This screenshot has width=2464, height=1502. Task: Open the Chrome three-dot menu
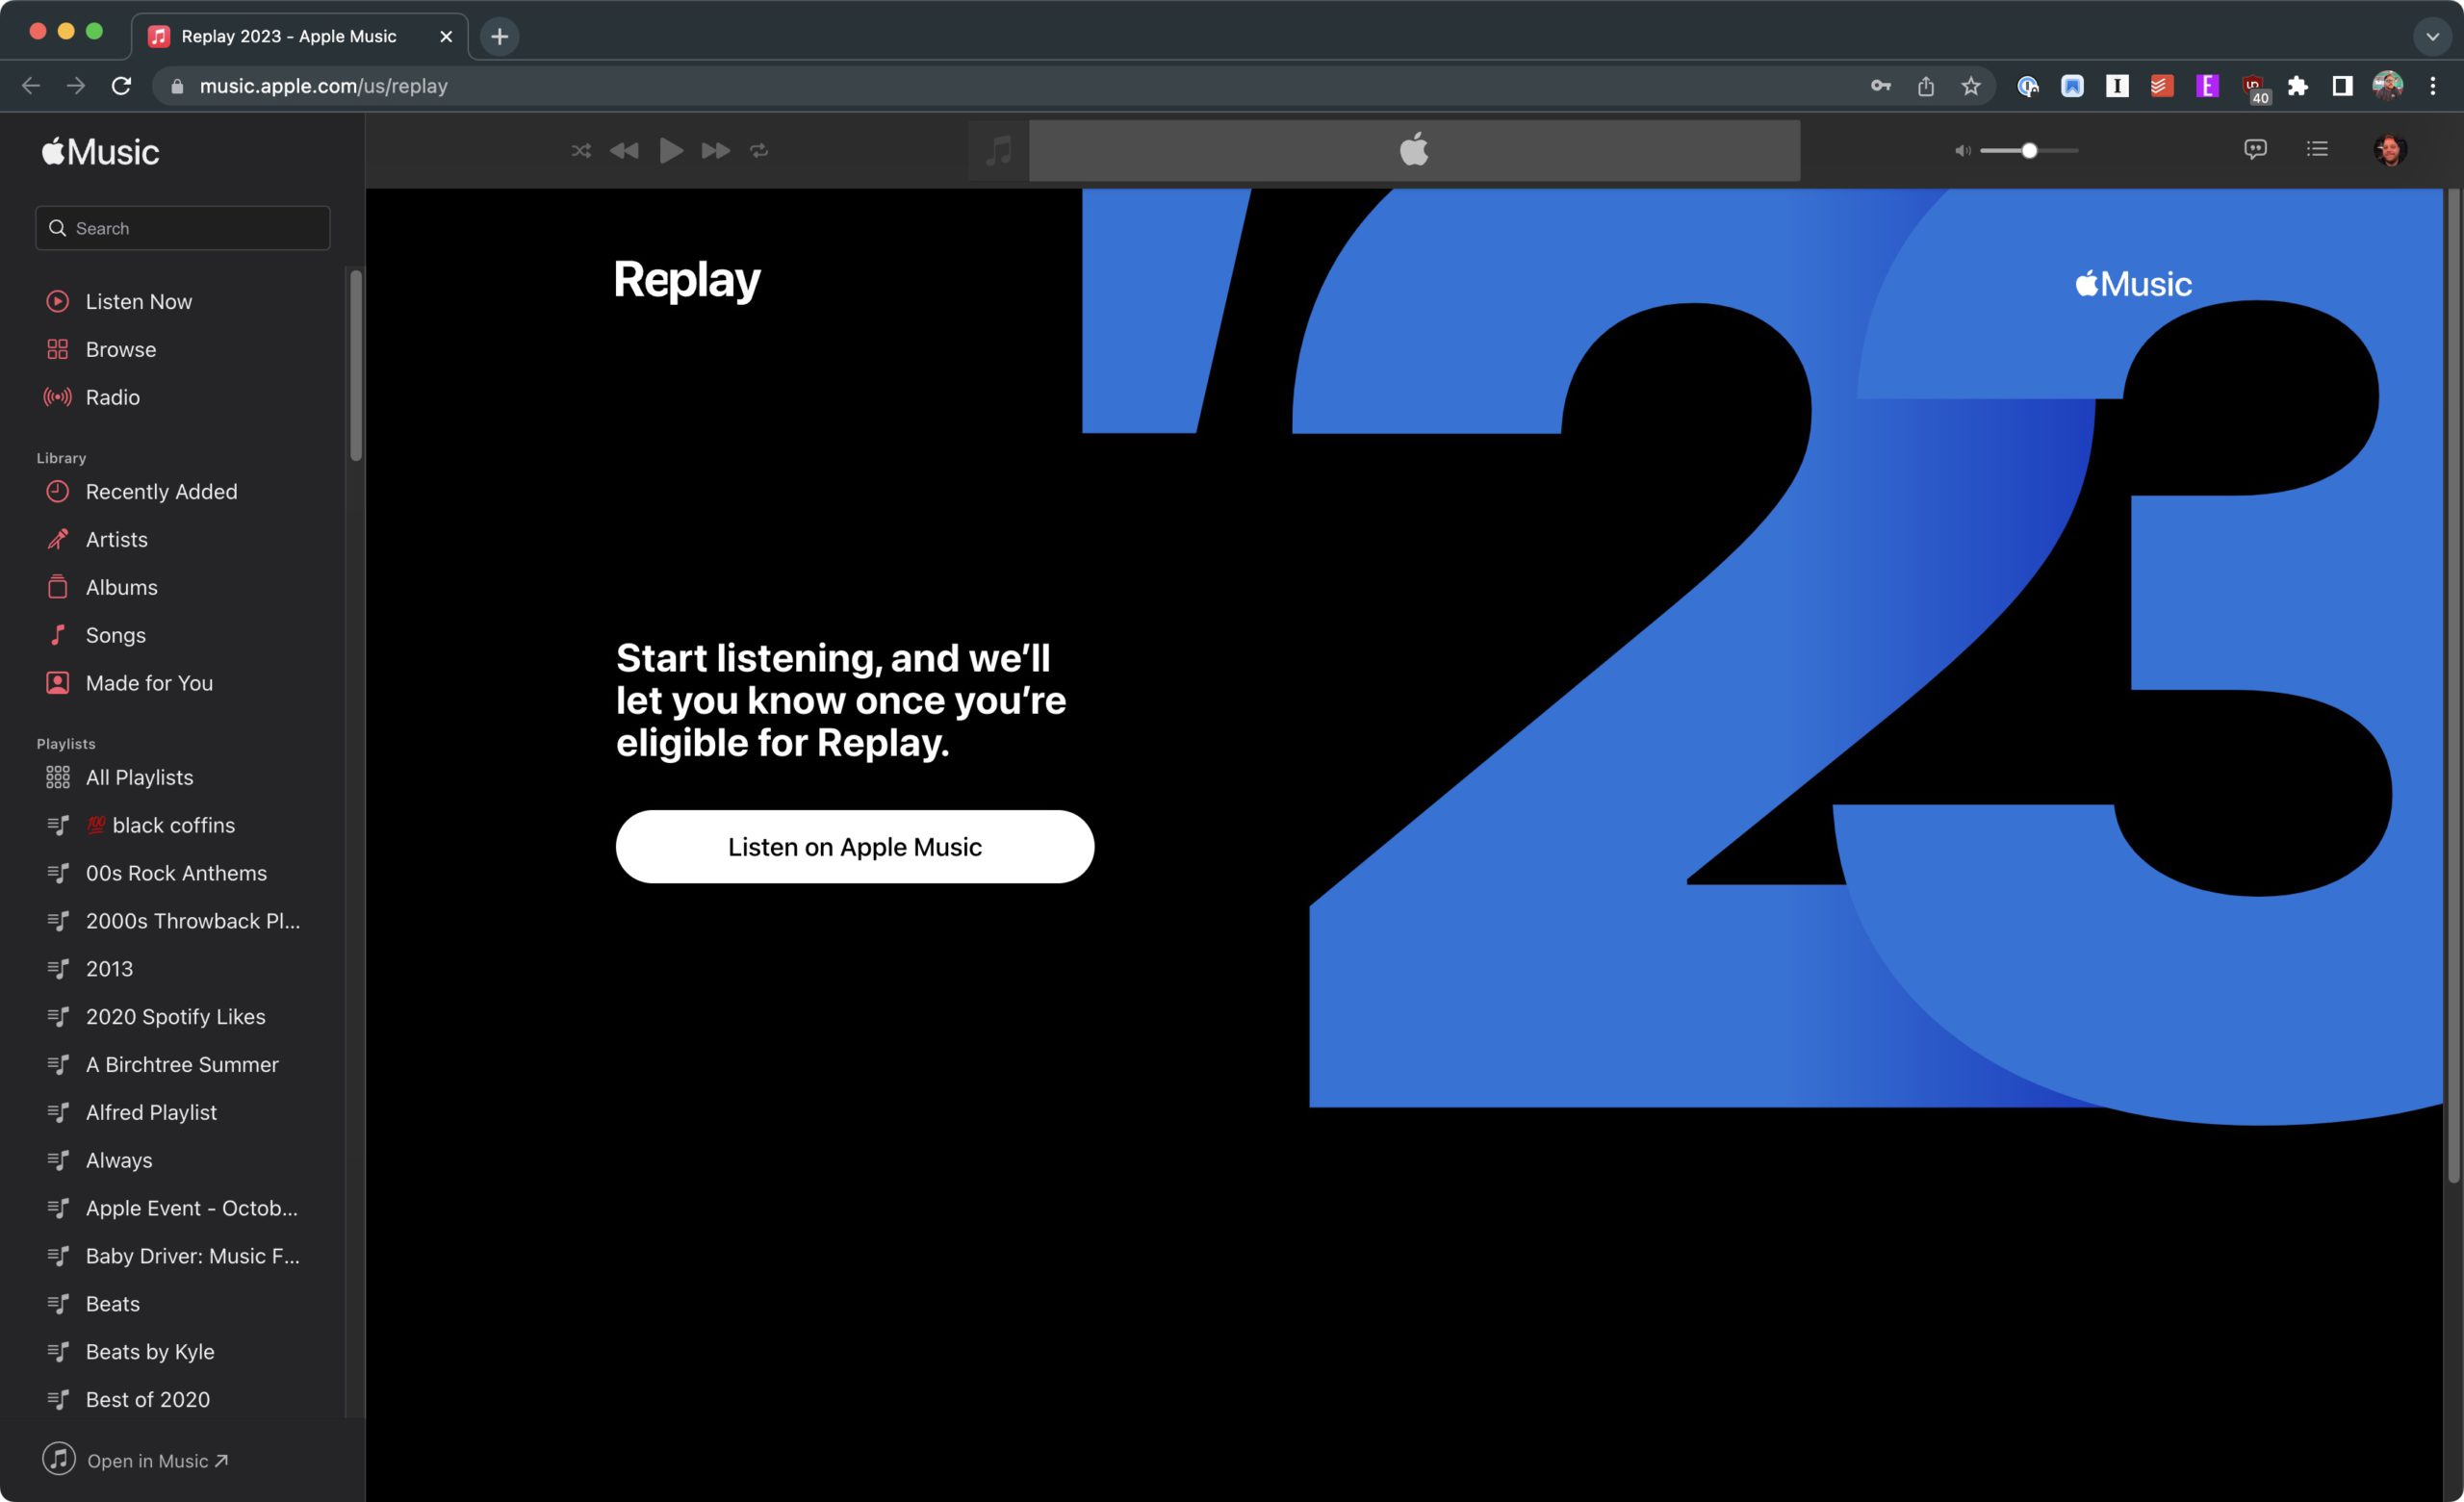point(2433,86)
